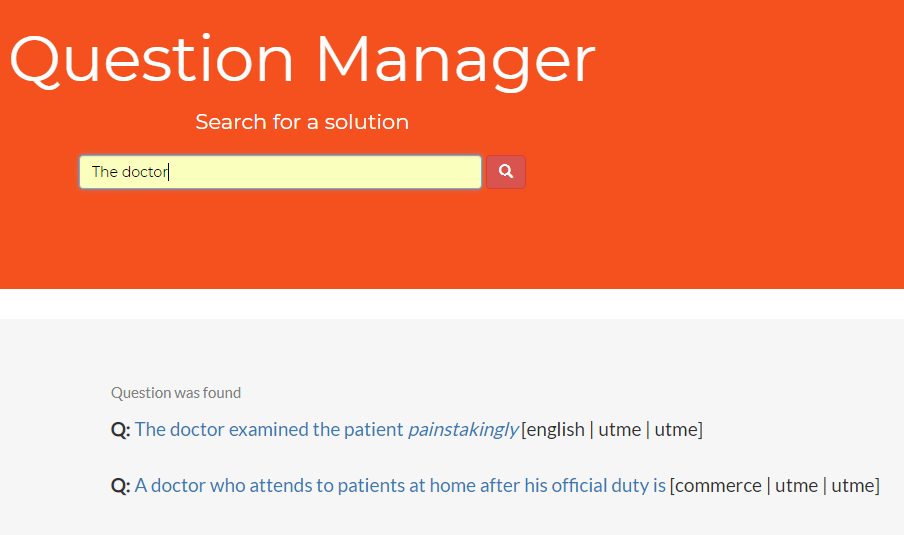This screenshot has height=535, width=904.
Task: Click the white strip below the orange header
Action: (x=452, y=304)
